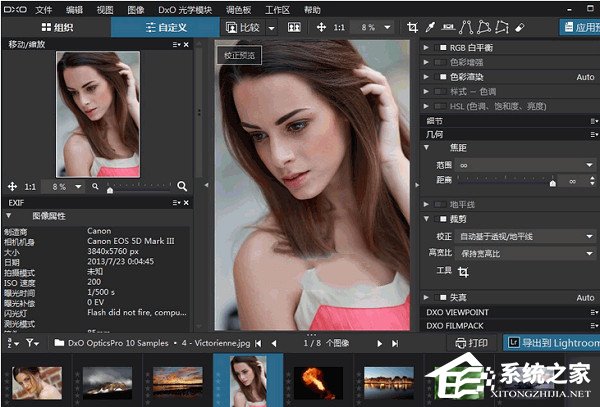Toggle the 失真 correction switch
This screenshot has width=600, height=407.
point(440,297)
